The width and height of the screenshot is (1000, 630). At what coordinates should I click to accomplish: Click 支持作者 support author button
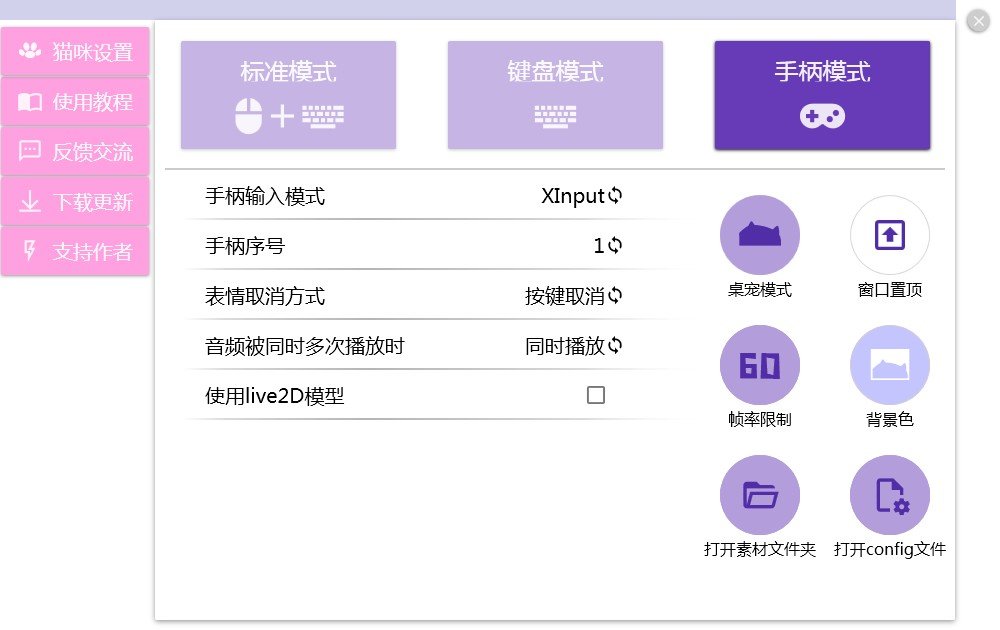point(75,252)
